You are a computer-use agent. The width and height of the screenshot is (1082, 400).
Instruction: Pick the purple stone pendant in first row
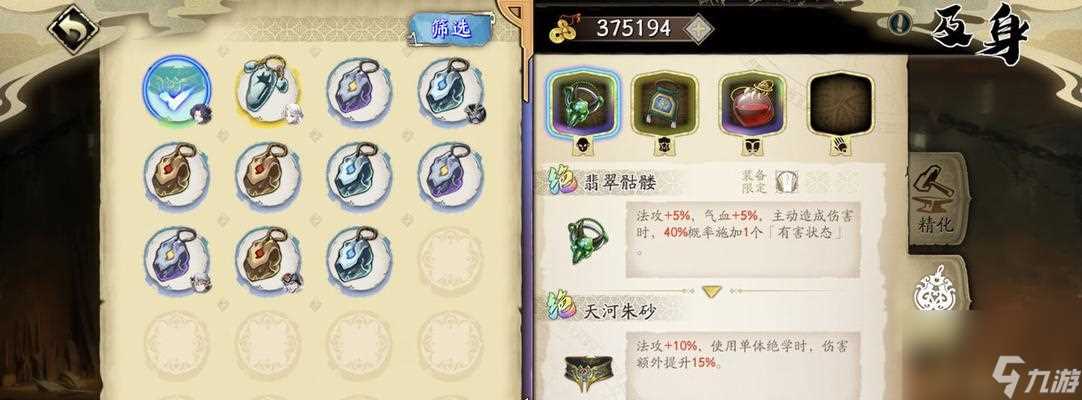[x=359, y=90]
